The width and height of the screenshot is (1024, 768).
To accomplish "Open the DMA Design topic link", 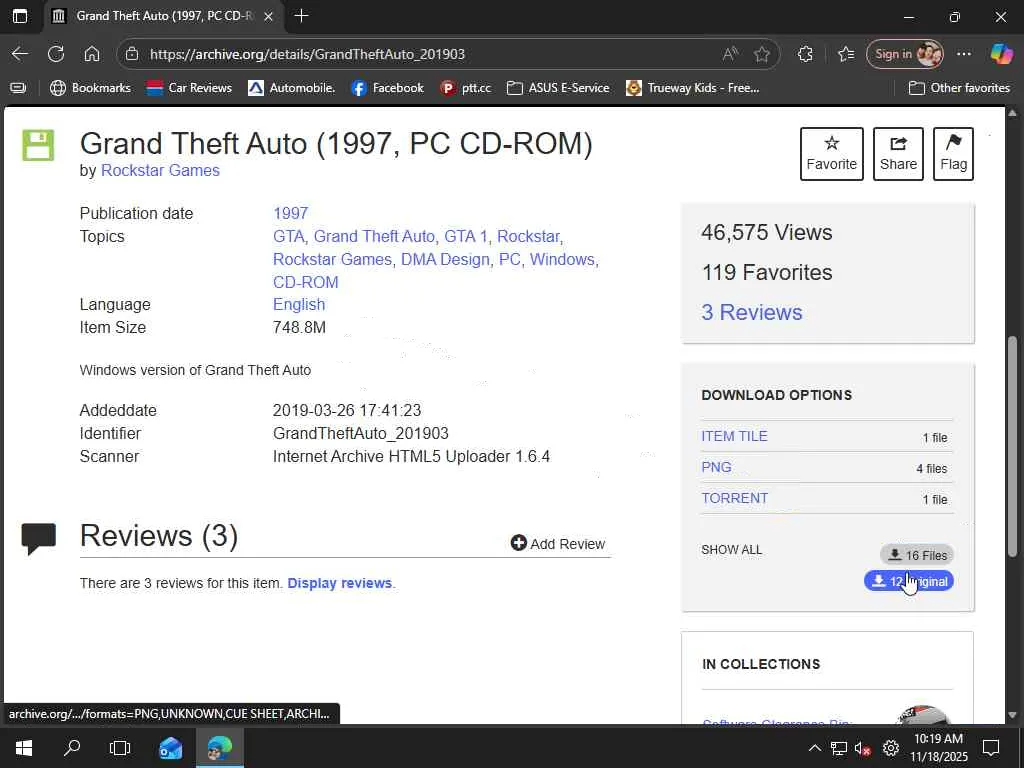I will 445,259.
